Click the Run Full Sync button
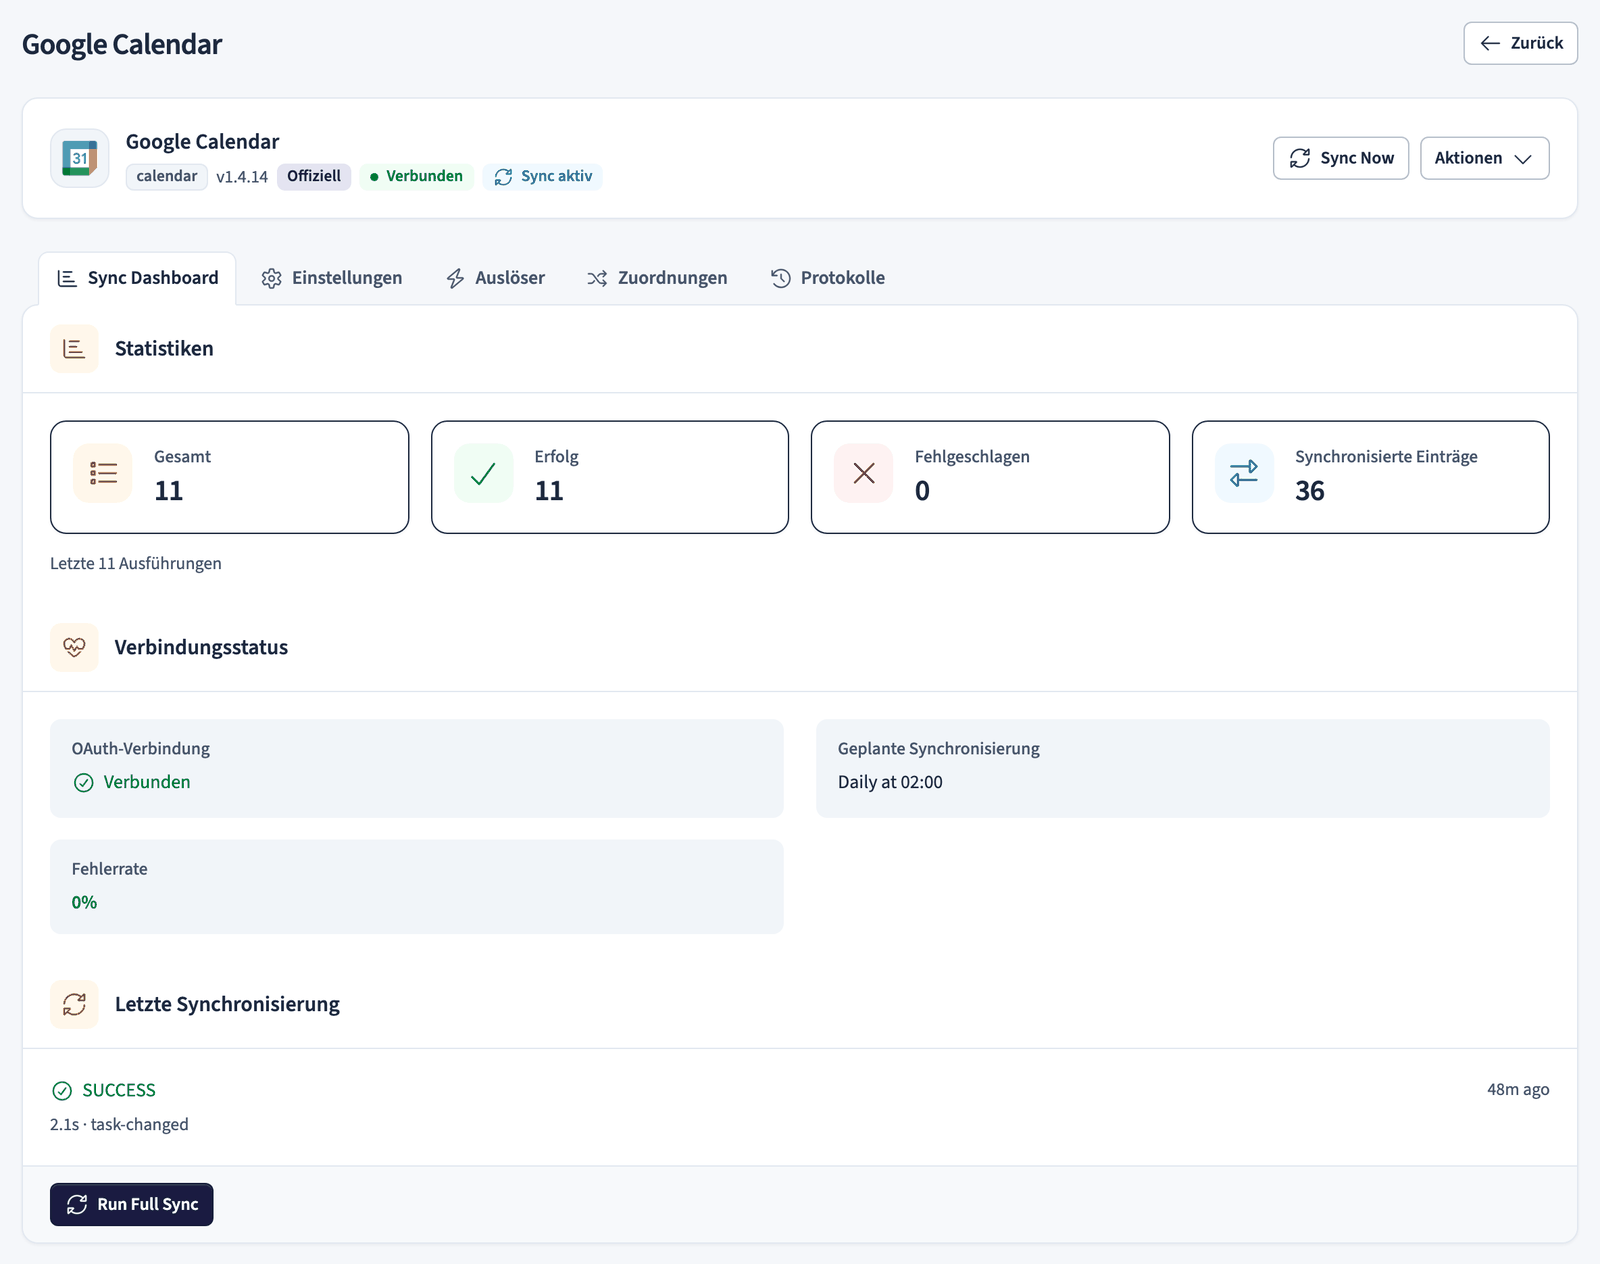Screen dimensions: 1600x1264 pos(132,1204)
